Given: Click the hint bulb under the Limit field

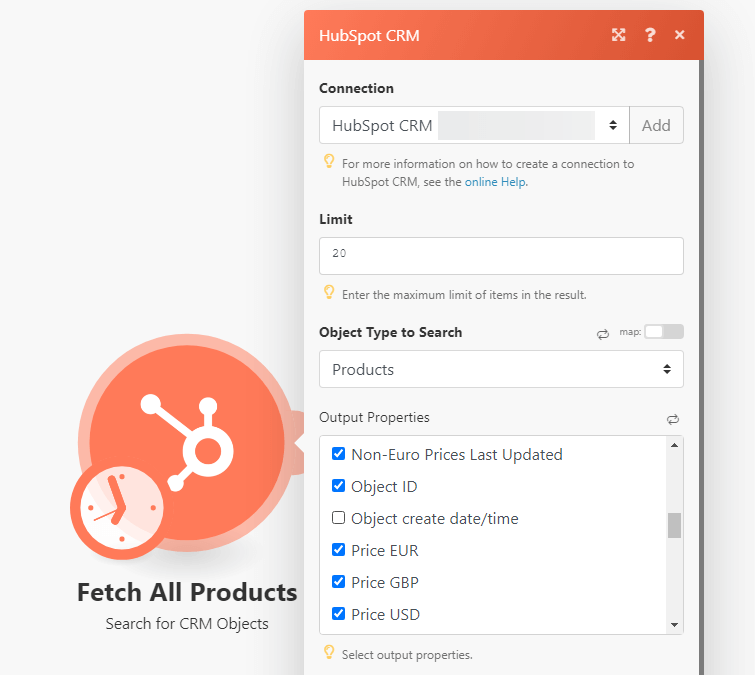Looking at the screenshot, I should click(x=329, y=292).
